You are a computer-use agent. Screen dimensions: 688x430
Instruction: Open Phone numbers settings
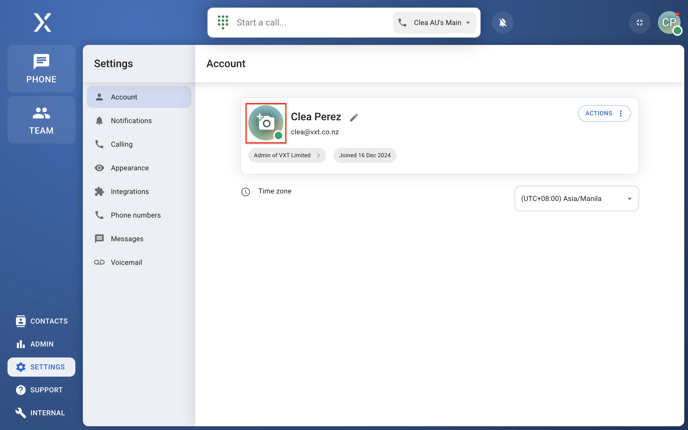139,215
